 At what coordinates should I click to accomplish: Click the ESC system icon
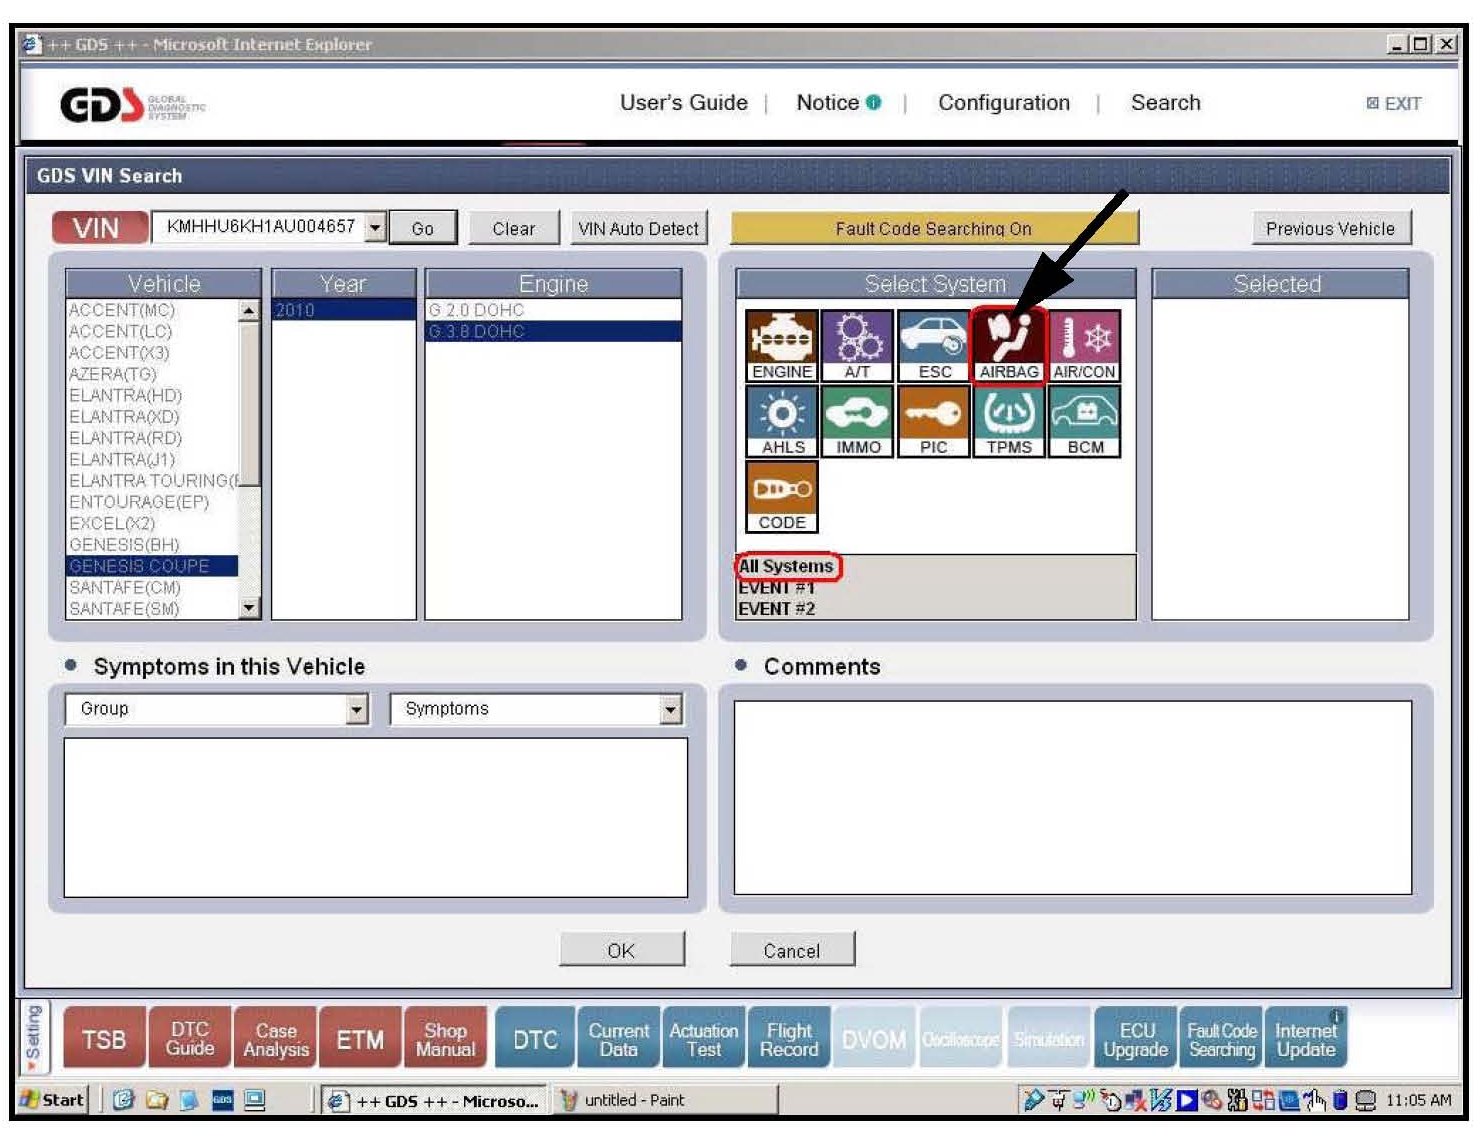933,345
